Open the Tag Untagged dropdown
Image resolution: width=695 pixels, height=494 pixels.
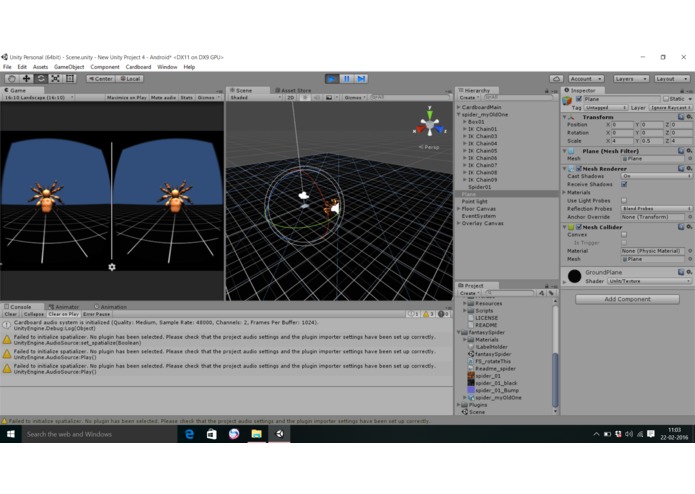tap(605, 108)
